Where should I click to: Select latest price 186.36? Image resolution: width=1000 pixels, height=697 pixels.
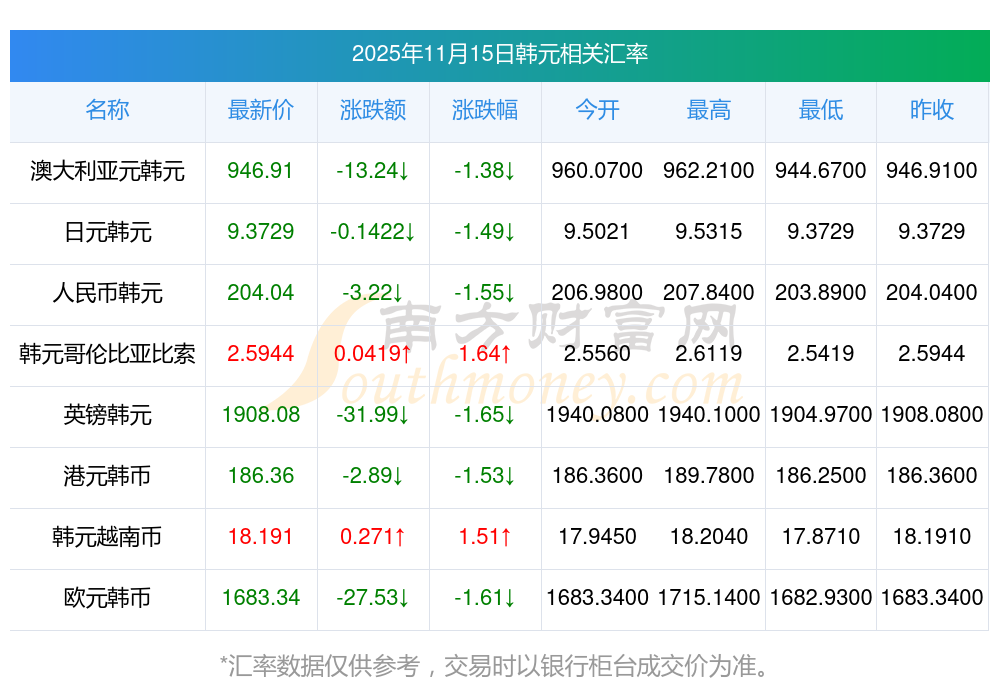click(x=261, y=476)
